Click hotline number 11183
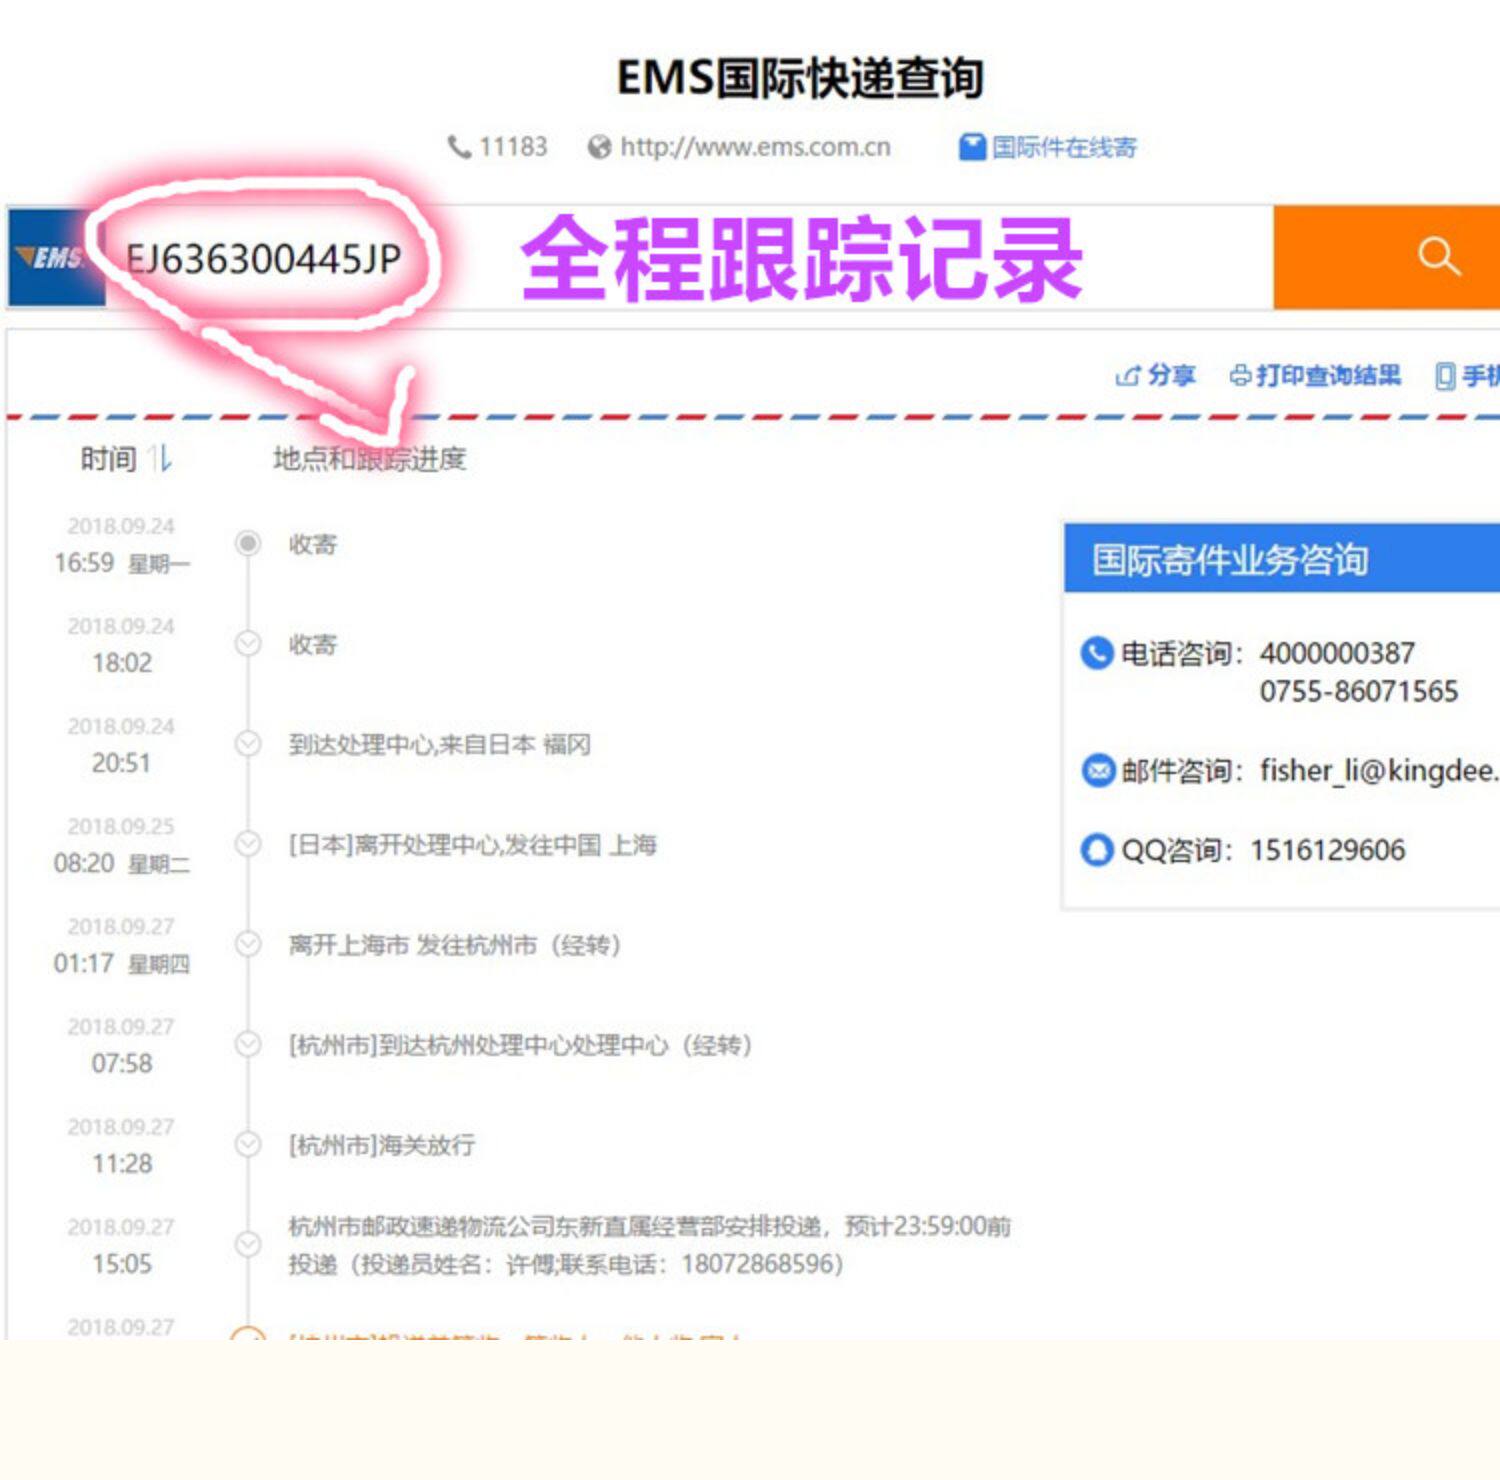This screenshot has width=1500, height=1480. tap(513, 147)
